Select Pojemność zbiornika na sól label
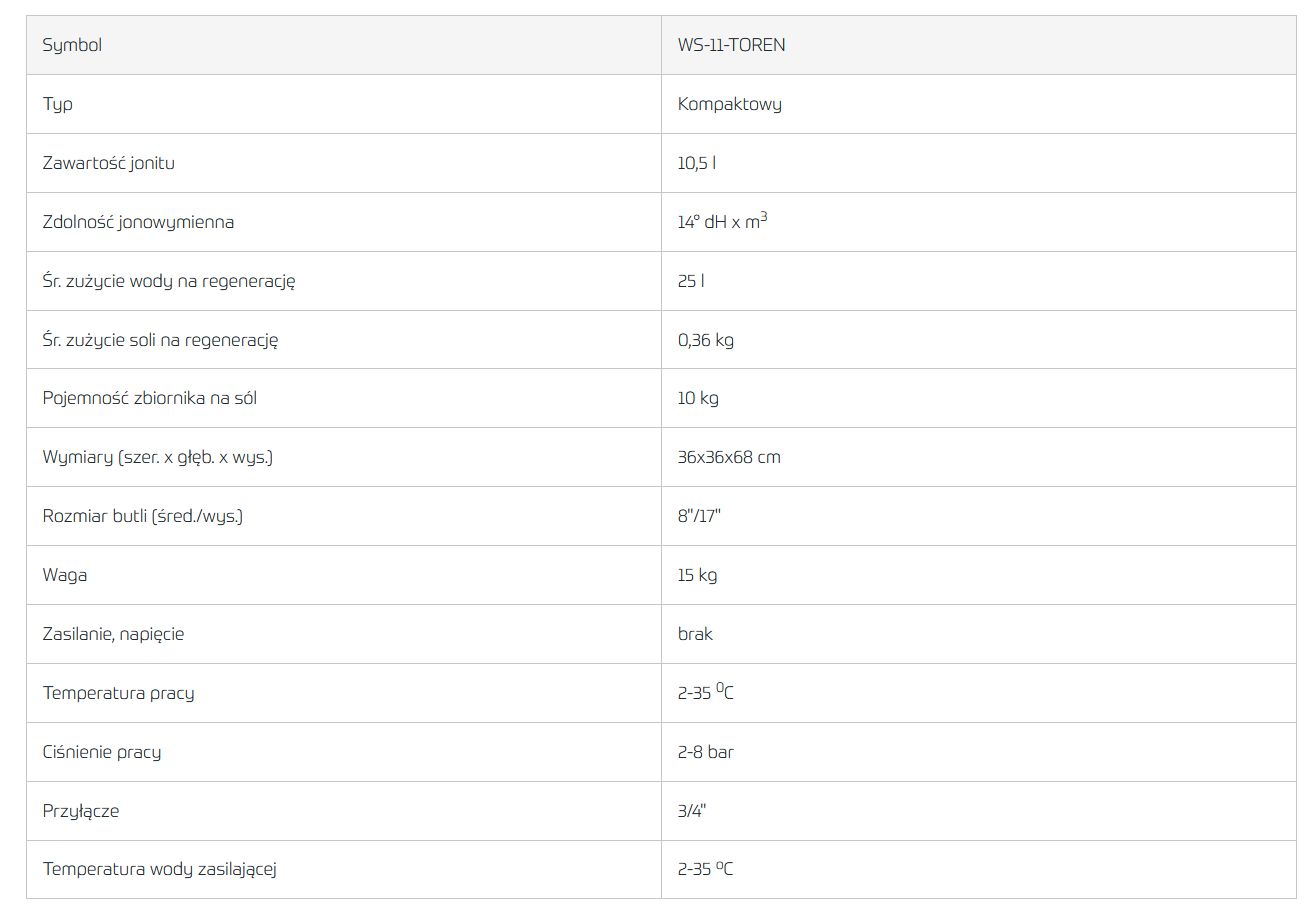This screenshot has height=912, width=1304. tap(150, 398)
